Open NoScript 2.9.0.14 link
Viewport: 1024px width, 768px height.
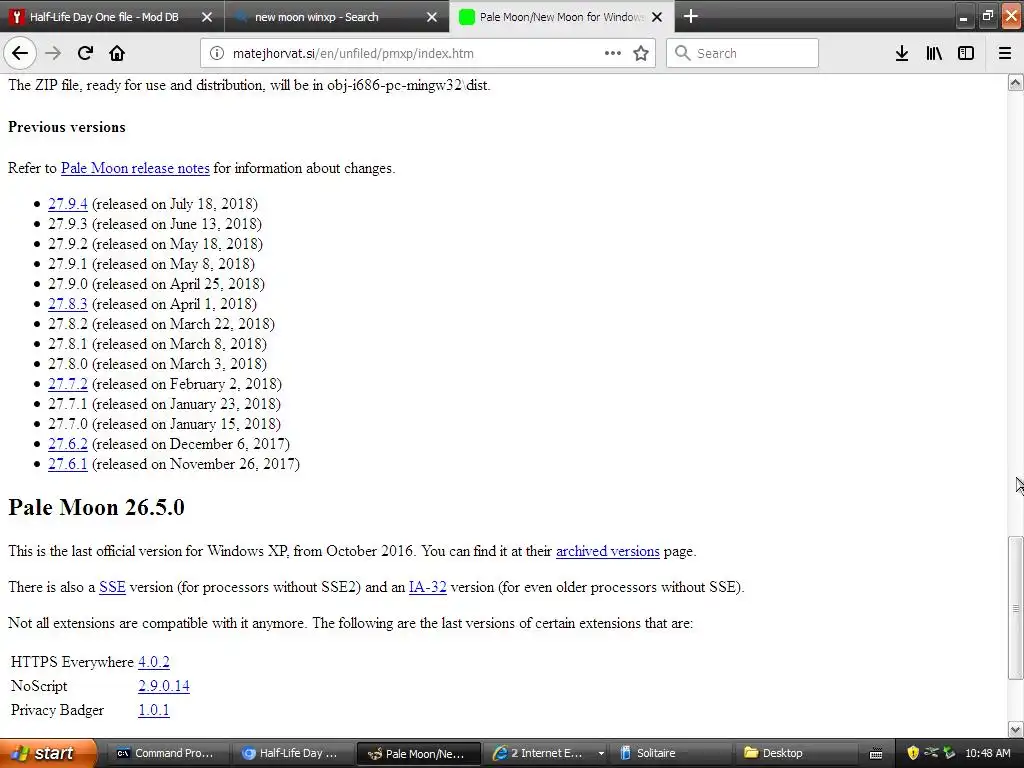coord(164,686)
